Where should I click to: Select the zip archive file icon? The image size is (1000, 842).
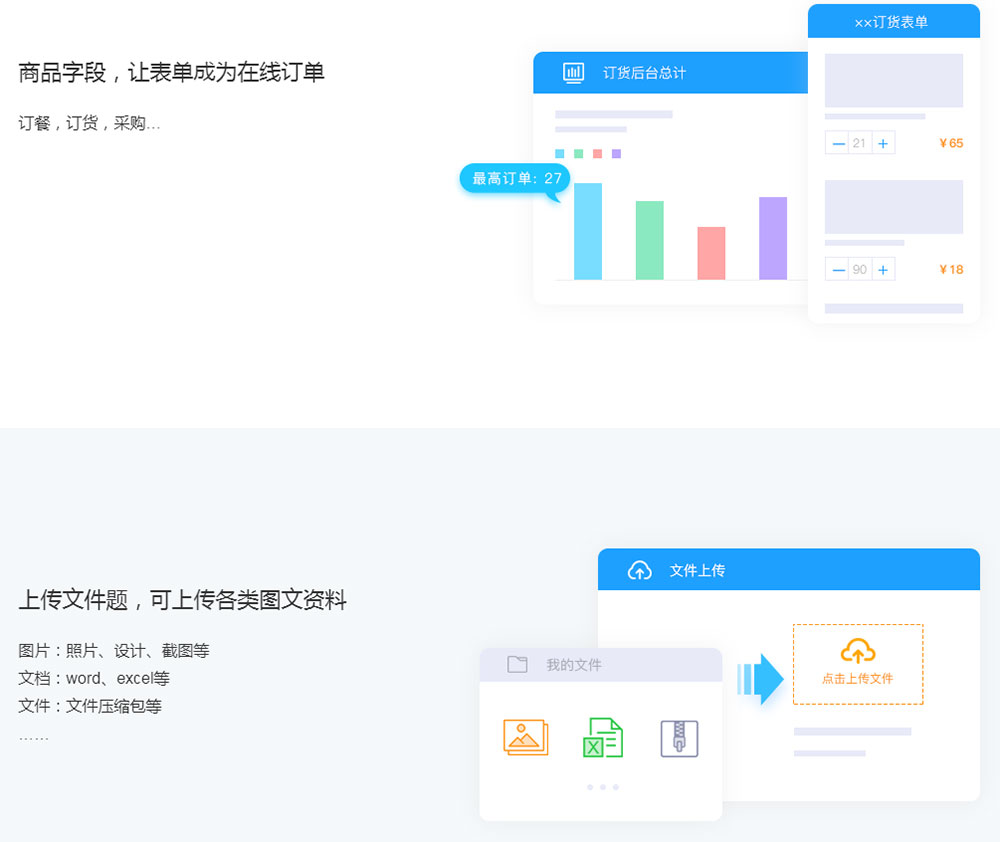pyautogui.click(x=679, y=738)
